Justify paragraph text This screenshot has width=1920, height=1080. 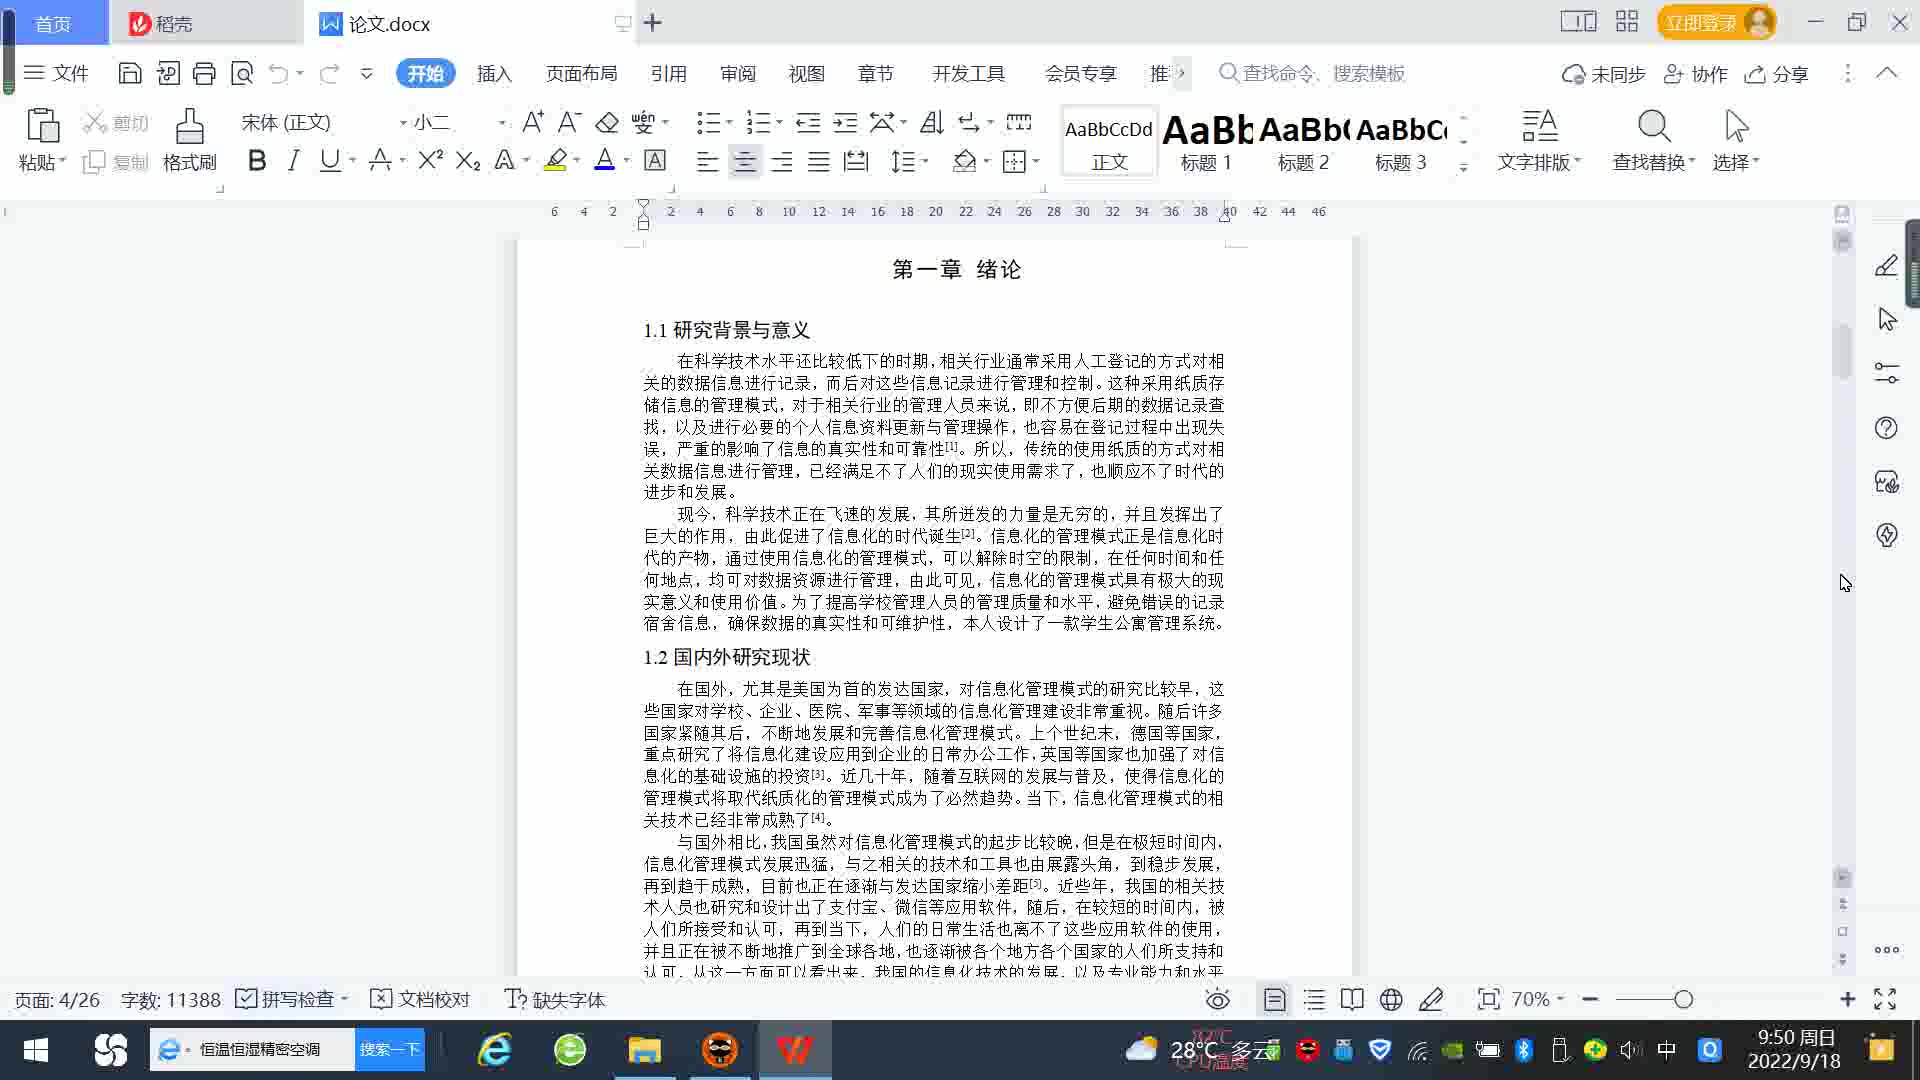[x=819, y=161]
